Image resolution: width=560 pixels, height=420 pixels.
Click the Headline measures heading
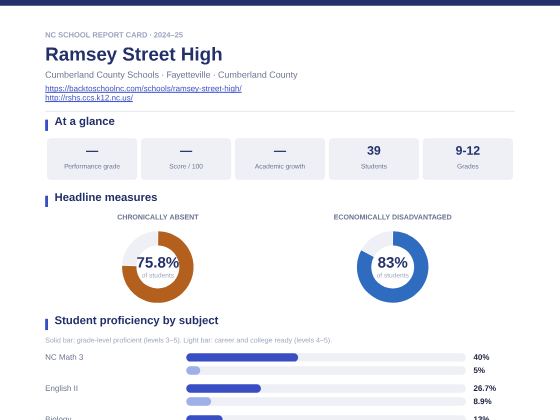pos(106,197)
